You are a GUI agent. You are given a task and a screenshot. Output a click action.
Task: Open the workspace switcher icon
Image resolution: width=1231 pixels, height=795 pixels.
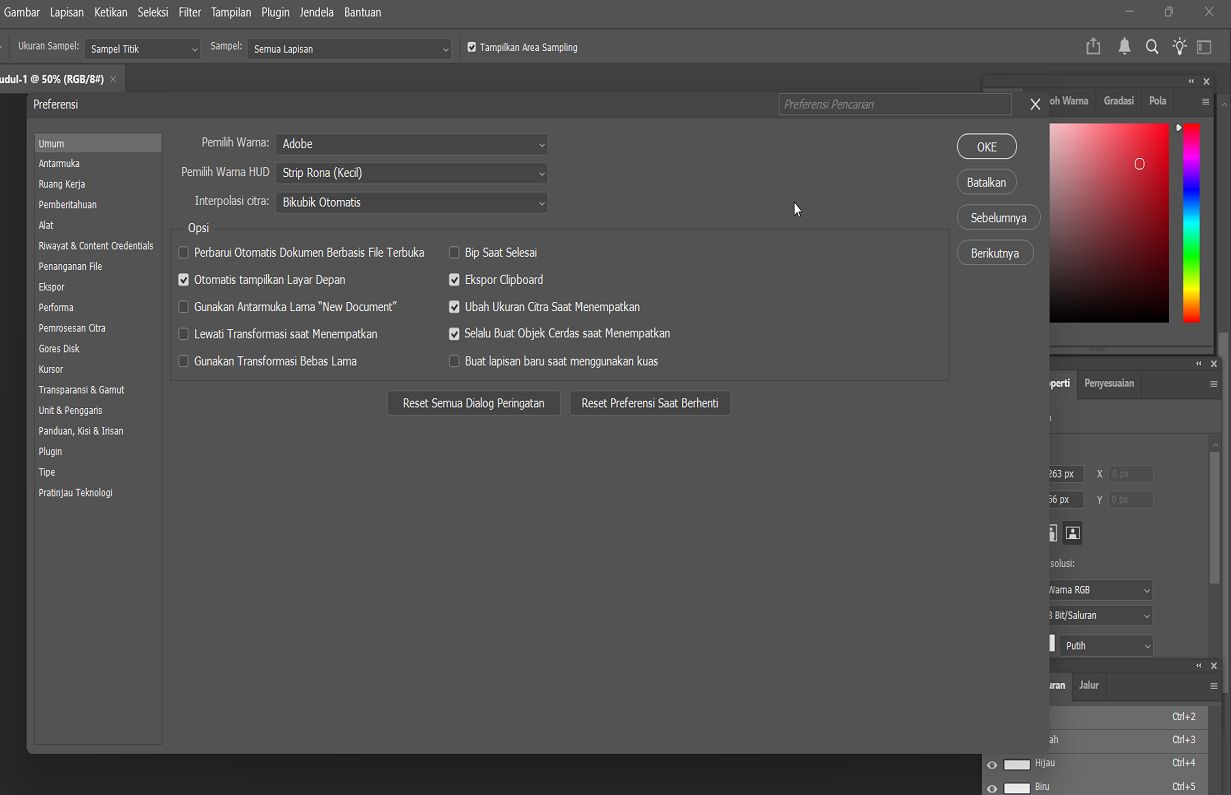(1204, 47)
